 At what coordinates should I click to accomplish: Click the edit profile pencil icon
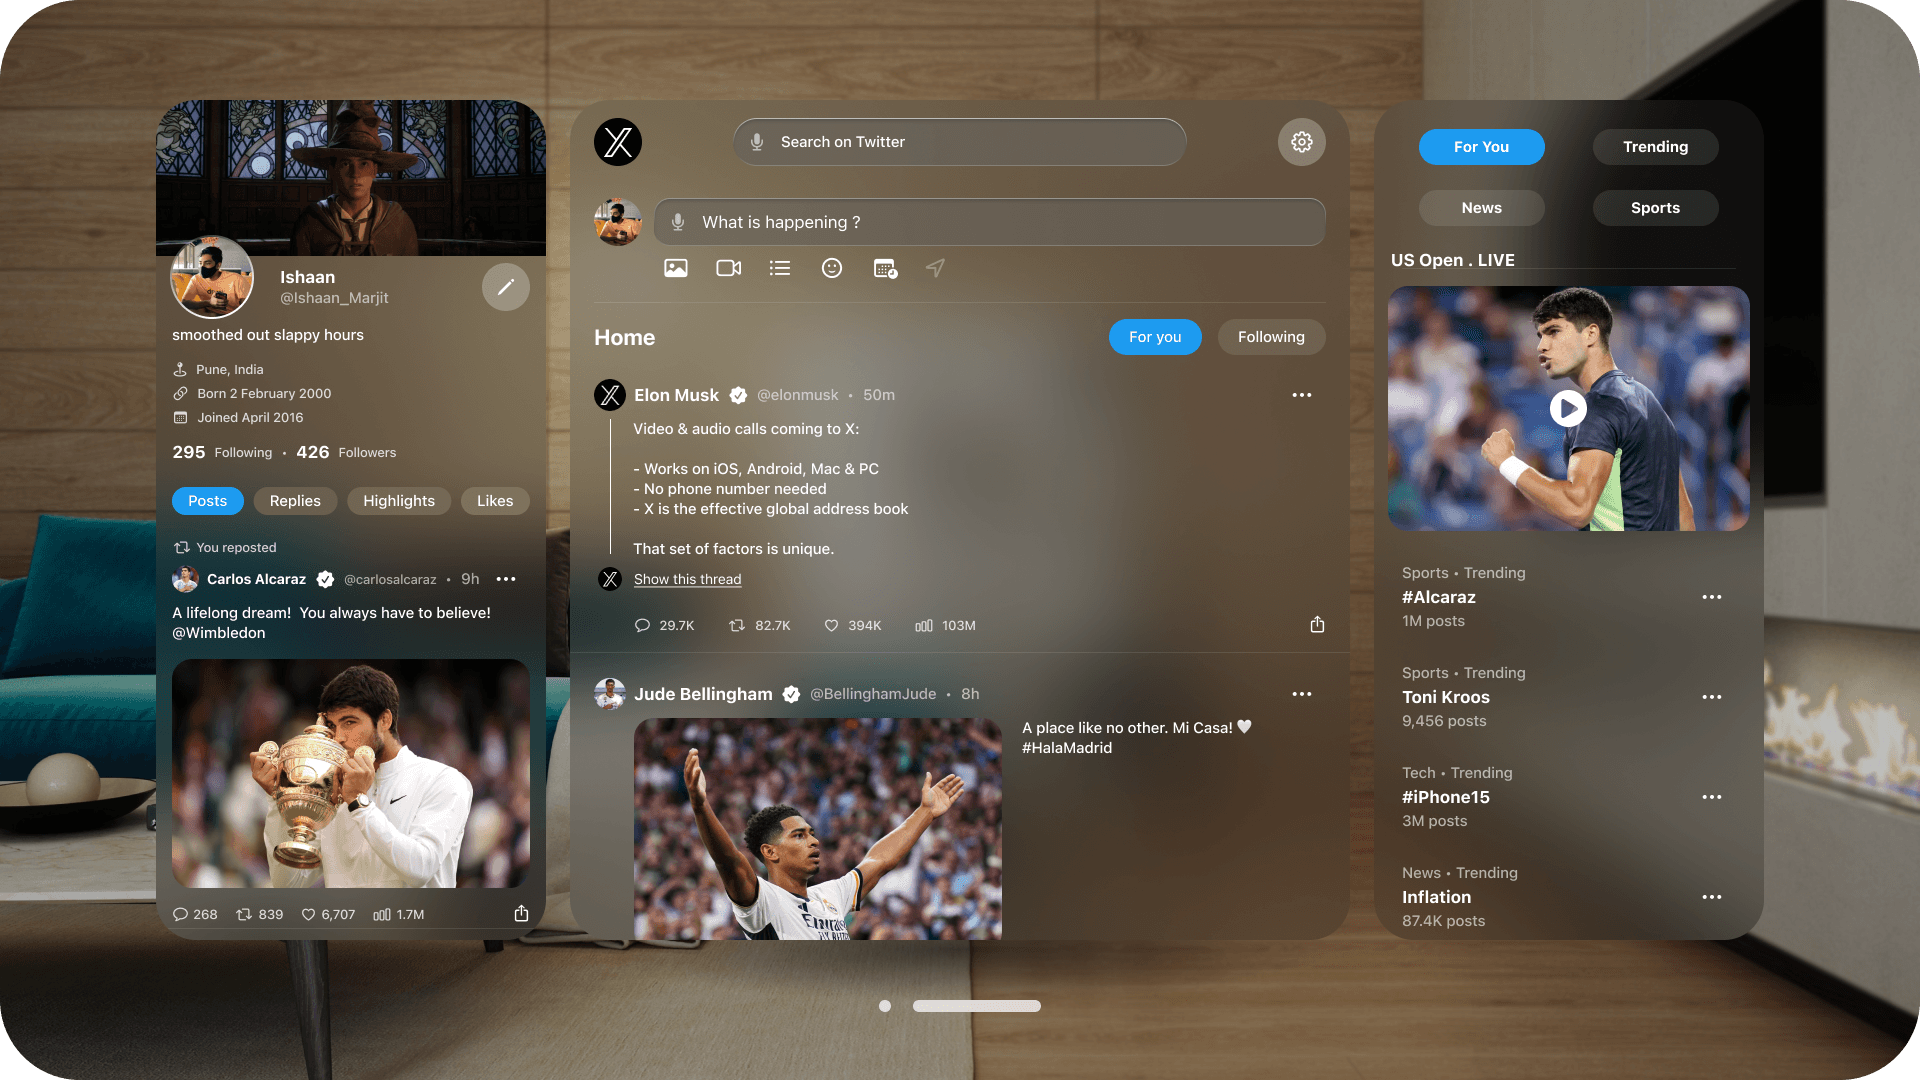click(506, 287)
